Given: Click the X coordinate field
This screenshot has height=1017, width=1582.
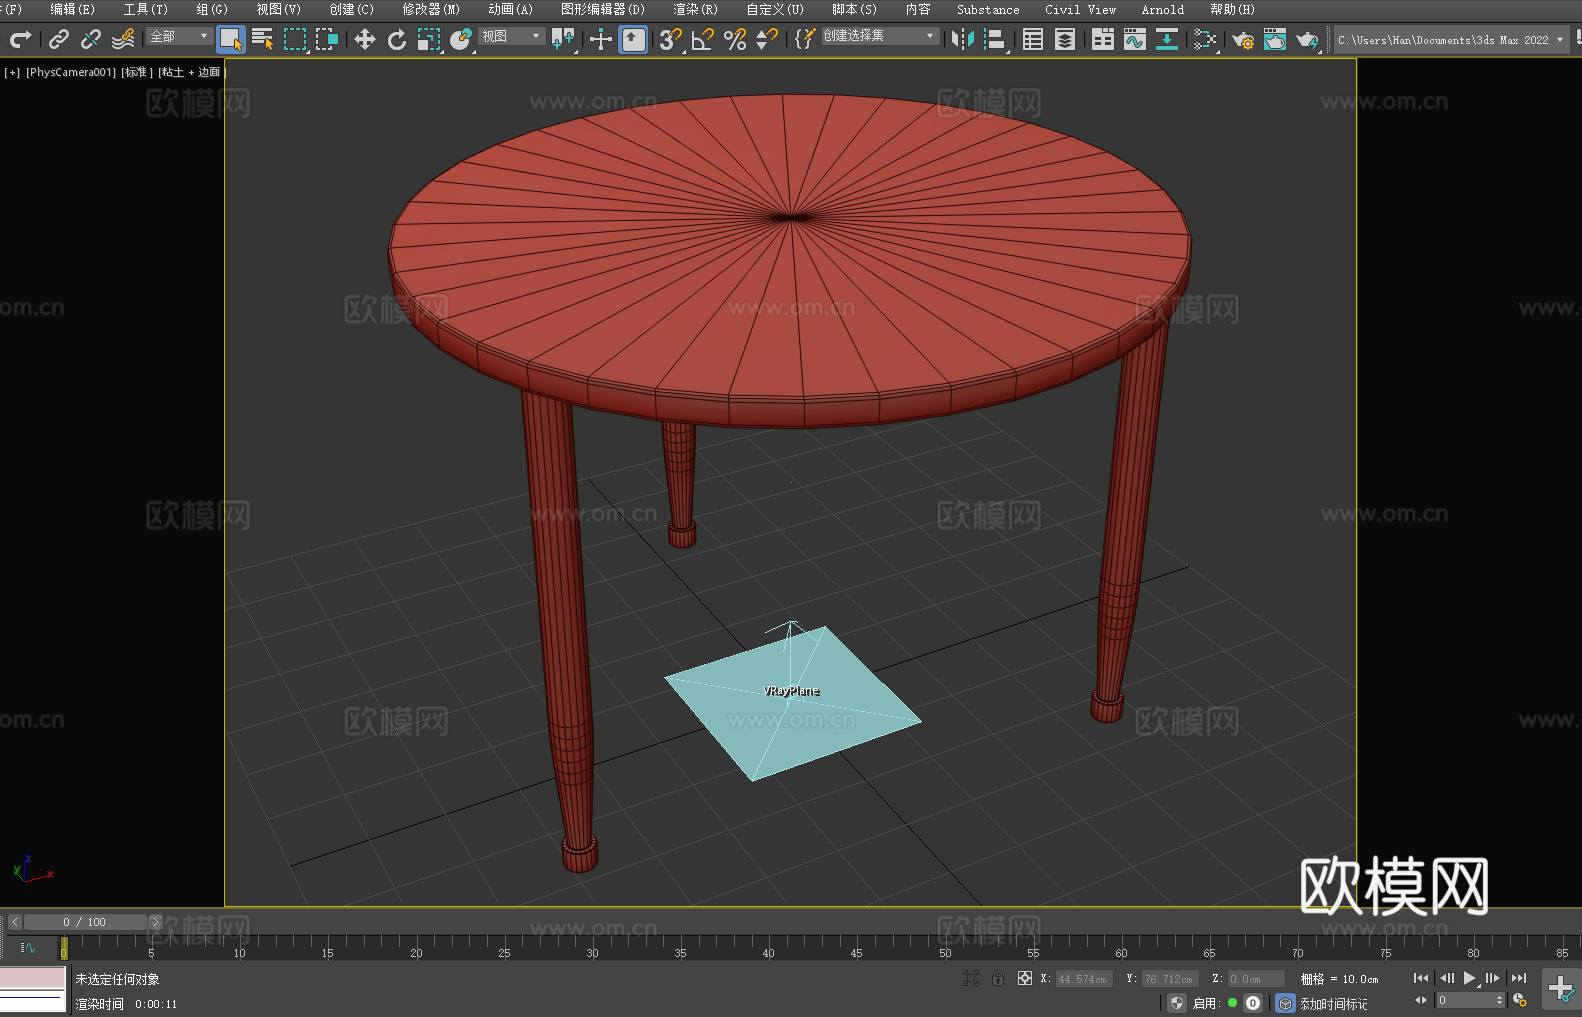Looking at the screenshot, I should point(1084,979).
